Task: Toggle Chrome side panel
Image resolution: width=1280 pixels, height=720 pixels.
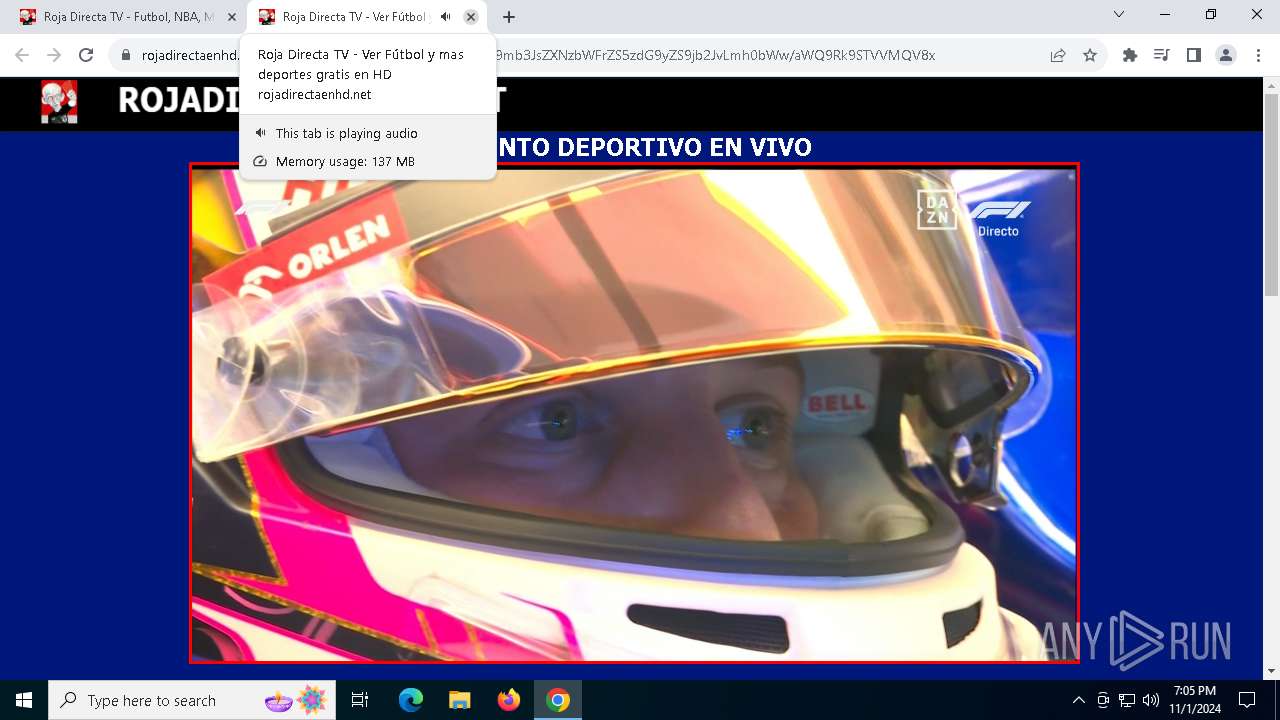Action: click(x=1194, y=55)
